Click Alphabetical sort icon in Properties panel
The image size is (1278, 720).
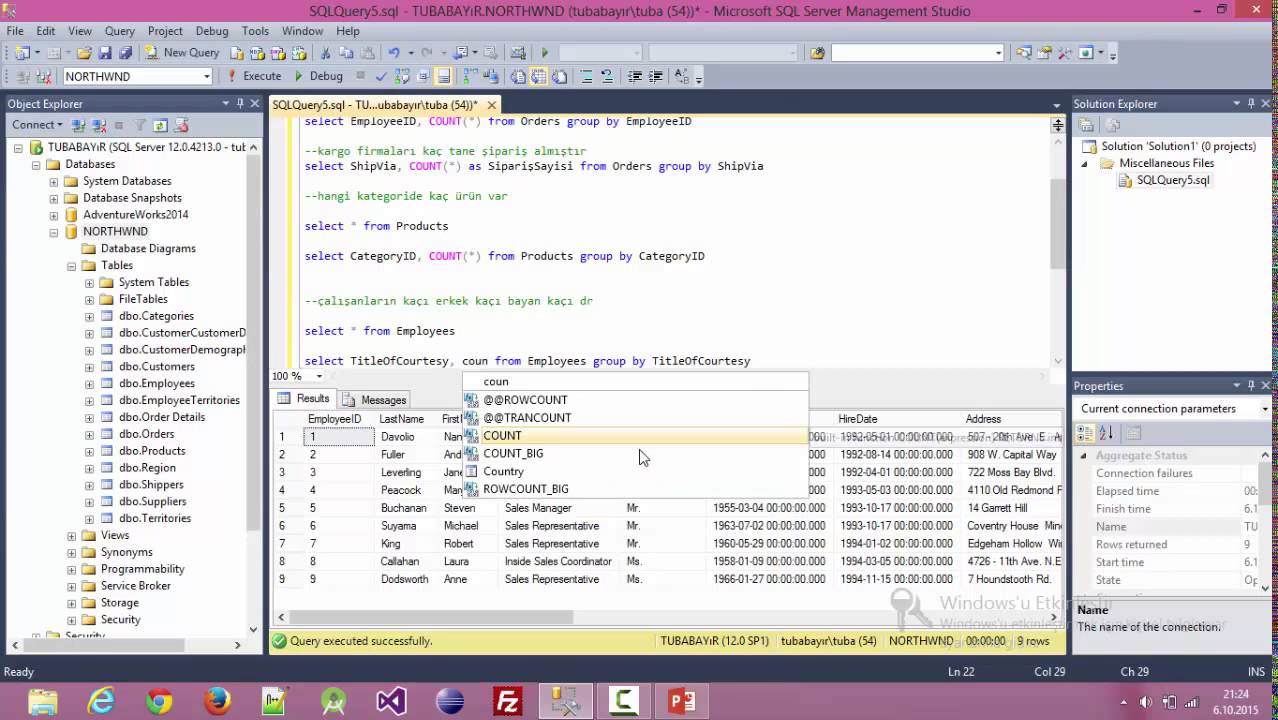click(x=1106, y=433)
